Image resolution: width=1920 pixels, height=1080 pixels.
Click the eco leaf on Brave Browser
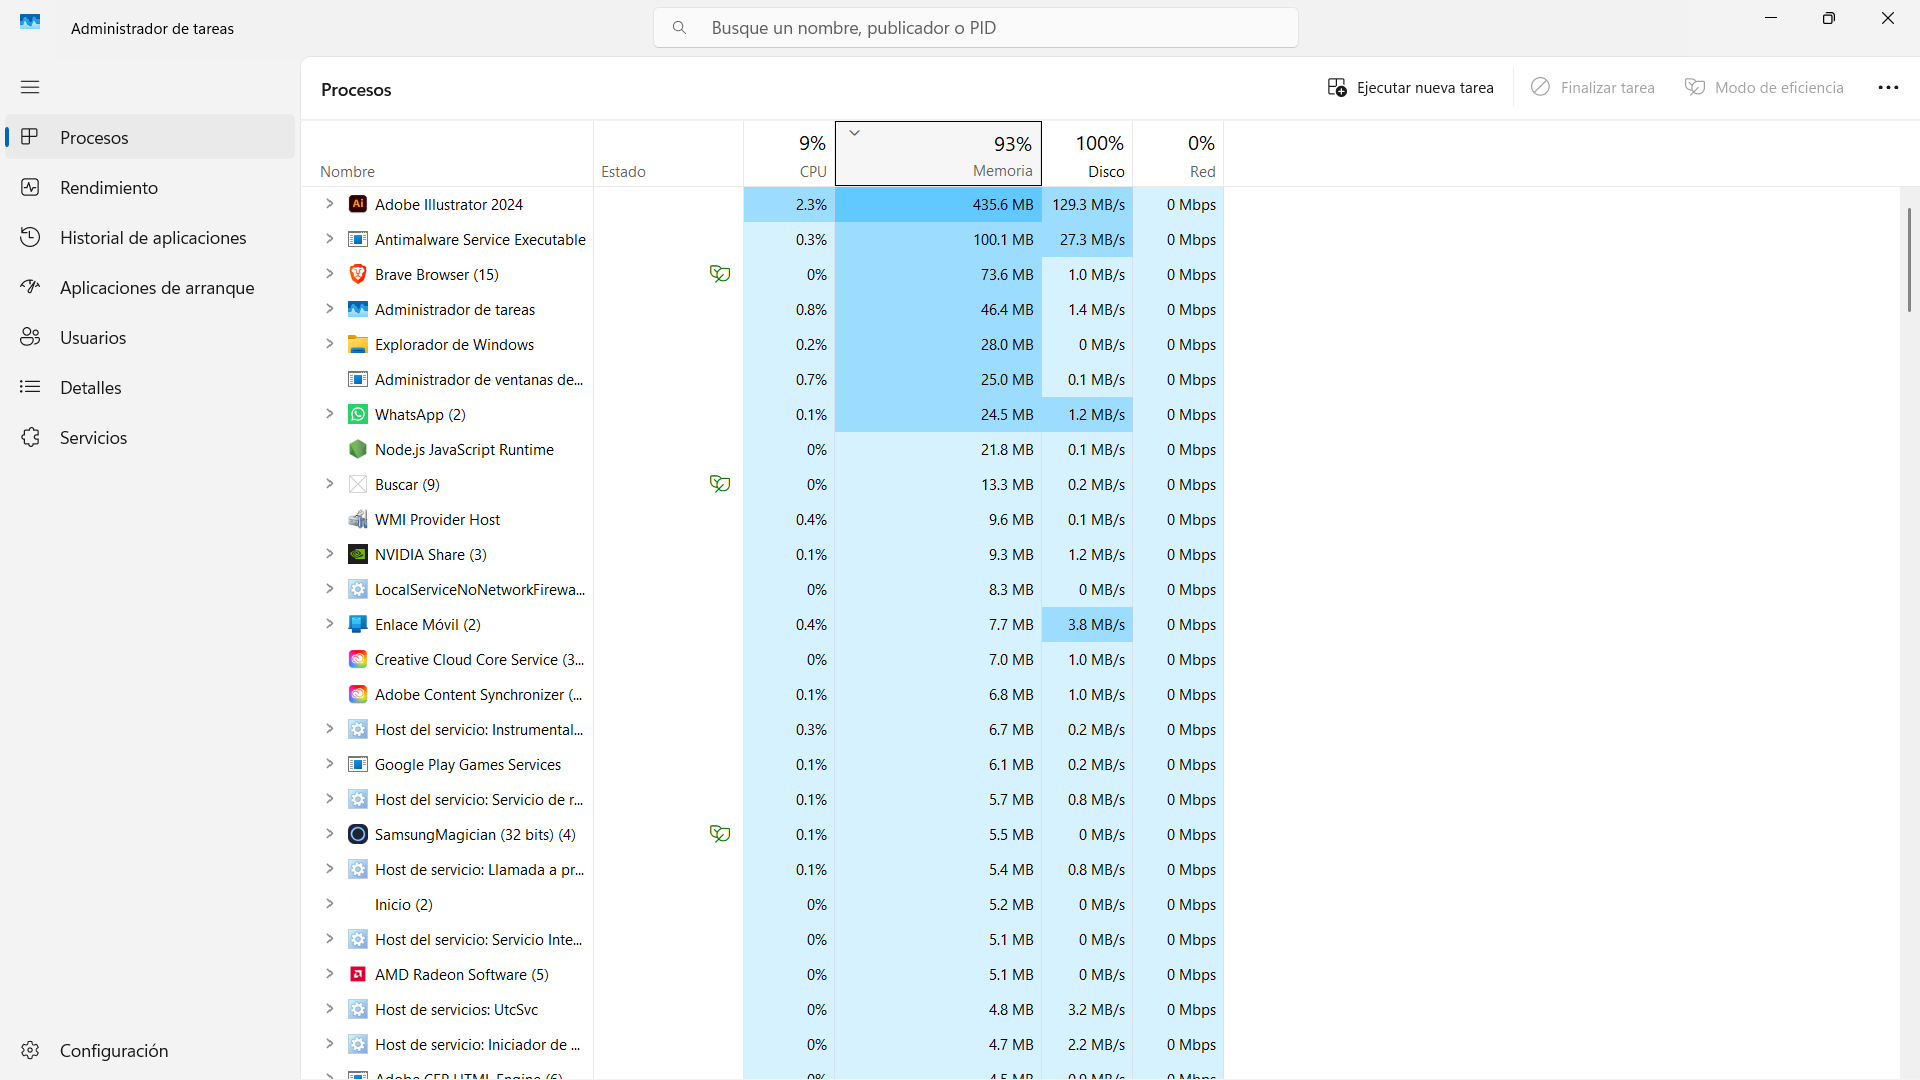tap(720, 273)
